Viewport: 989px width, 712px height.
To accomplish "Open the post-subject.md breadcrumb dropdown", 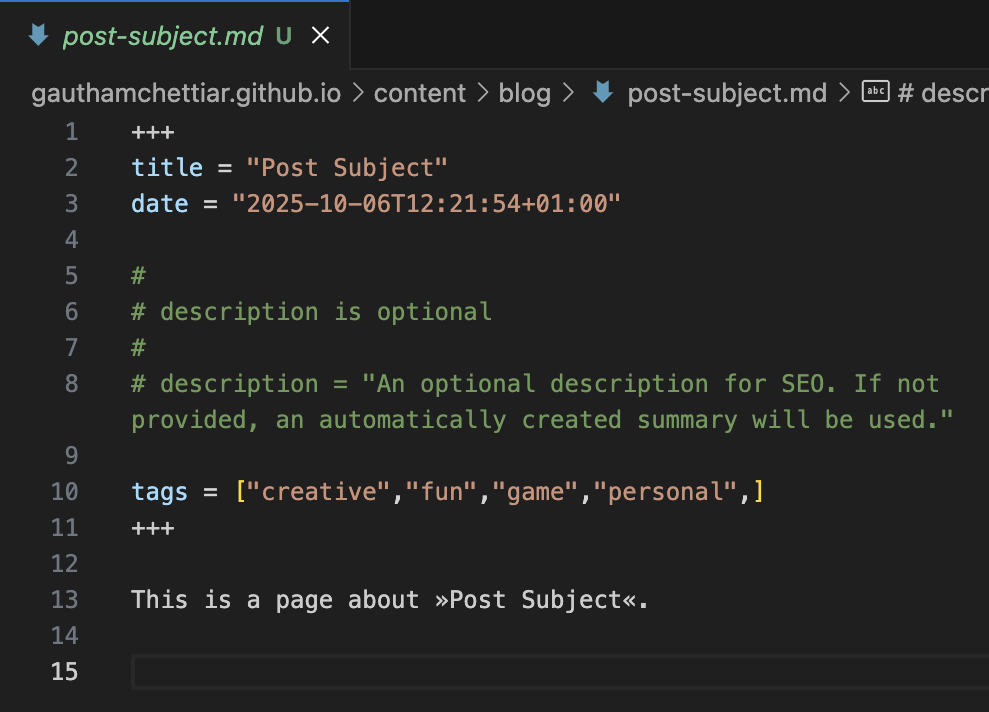I will [x=726, y=92].
